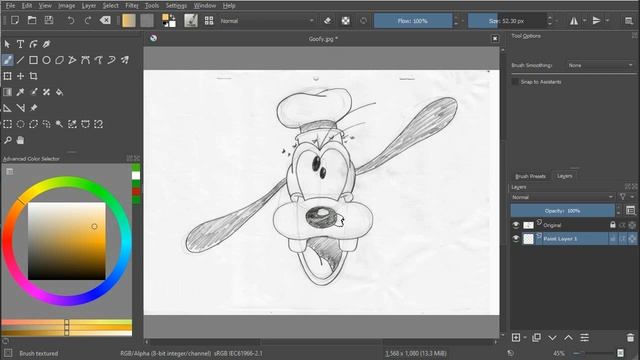The image size is (640, 360).
Task: Open layer properties button
Action: [584, 338]
